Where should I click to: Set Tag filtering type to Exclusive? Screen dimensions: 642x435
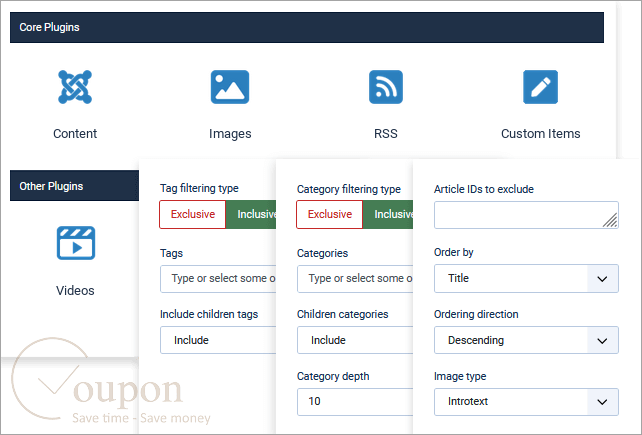tap(192, 214)
